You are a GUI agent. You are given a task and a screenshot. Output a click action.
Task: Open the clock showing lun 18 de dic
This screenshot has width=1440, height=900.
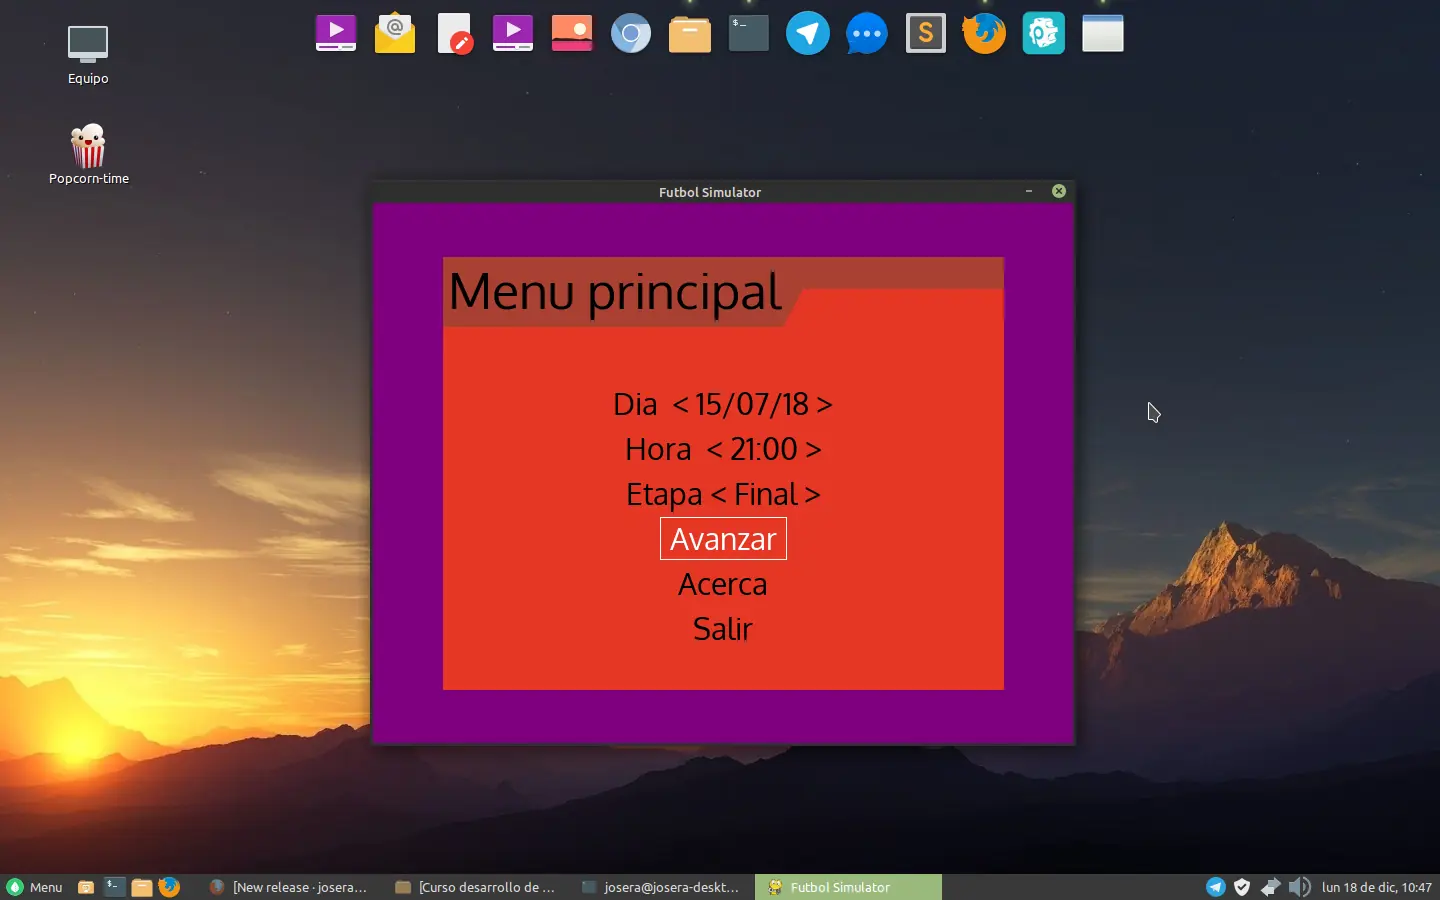1376,887
